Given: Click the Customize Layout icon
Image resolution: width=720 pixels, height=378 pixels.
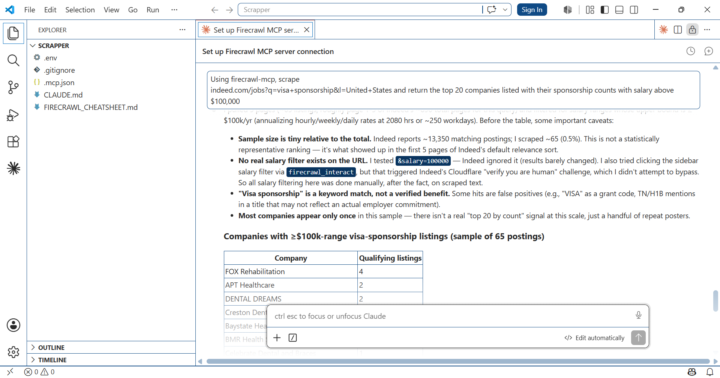Looking at the screenshot, I should (590, 10).
